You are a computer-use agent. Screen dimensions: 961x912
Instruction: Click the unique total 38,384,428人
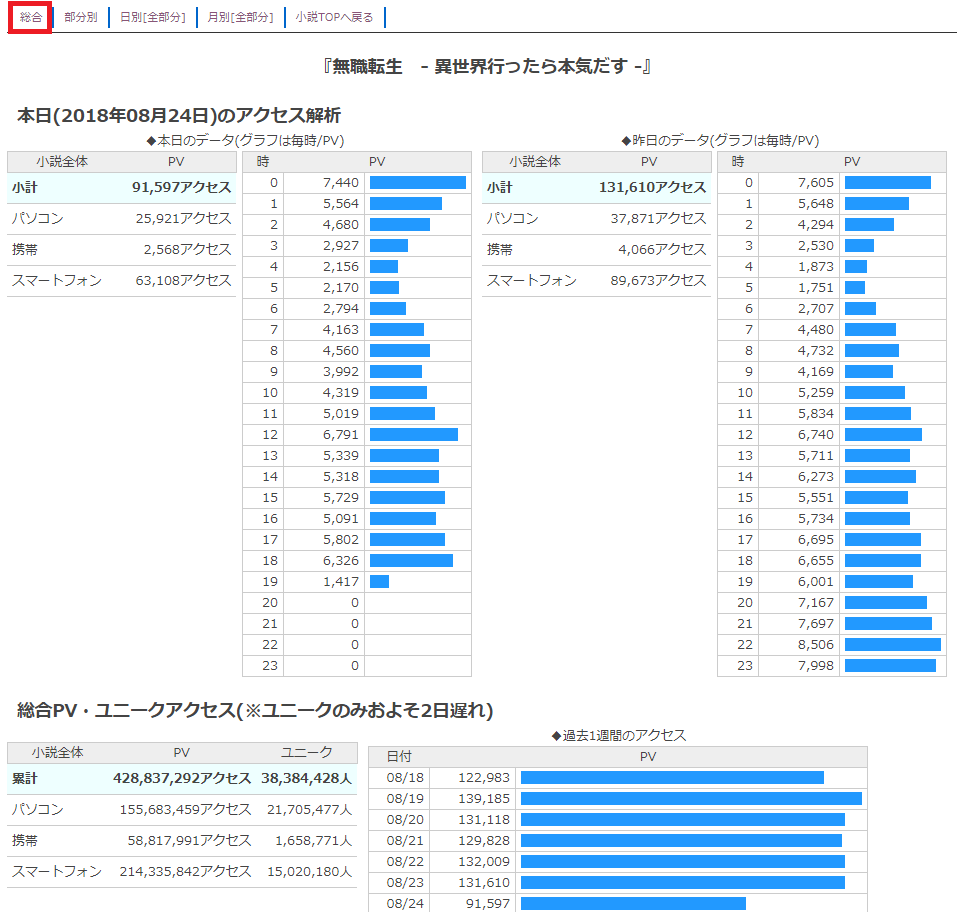(x=306, y=778)
